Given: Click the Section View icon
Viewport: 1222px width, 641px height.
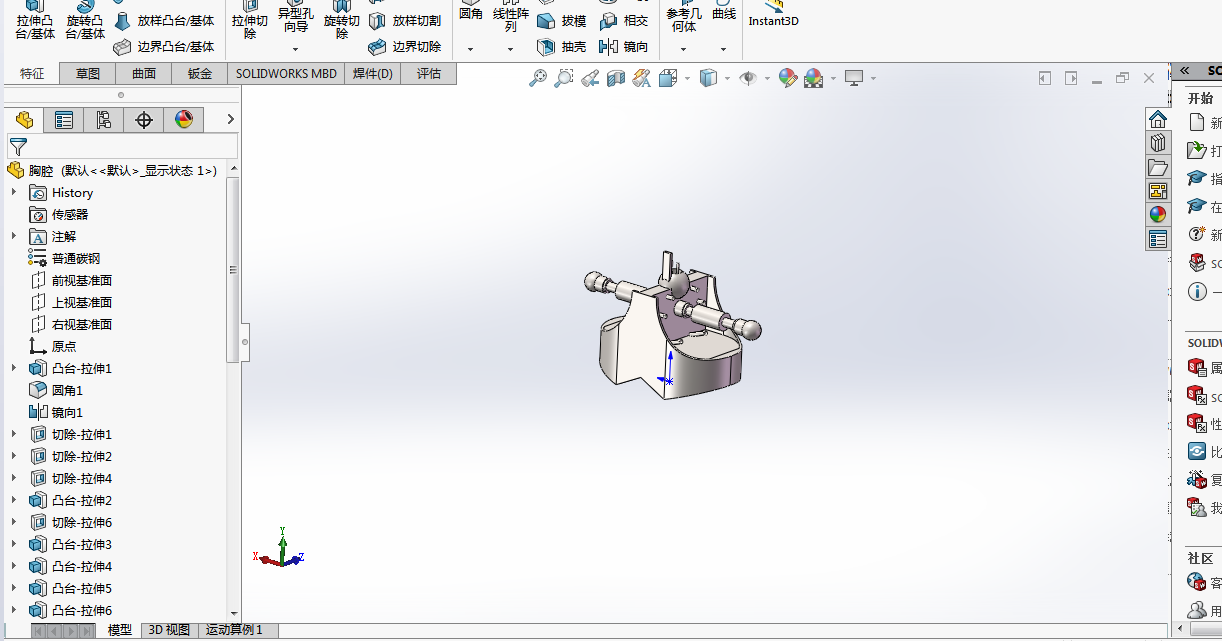Looking at the screenshot, I should [616, 78].
